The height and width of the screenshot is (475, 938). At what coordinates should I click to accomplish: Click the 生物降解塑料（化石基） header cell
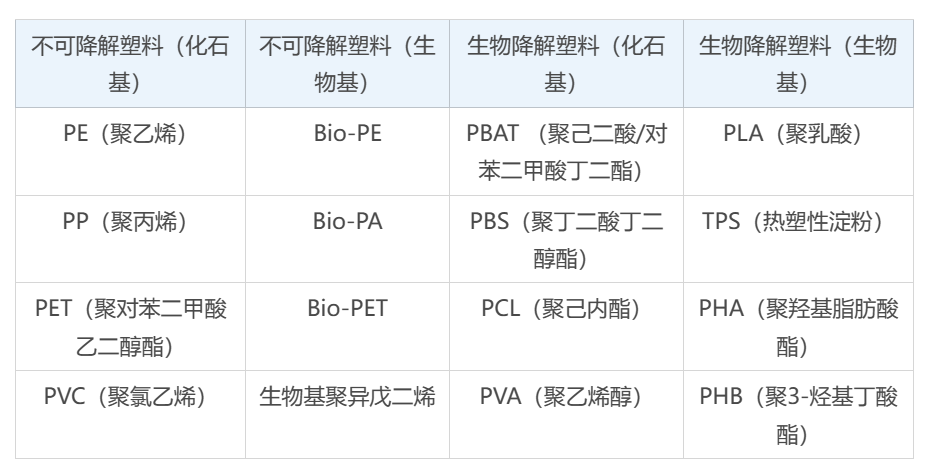point(565,63)
